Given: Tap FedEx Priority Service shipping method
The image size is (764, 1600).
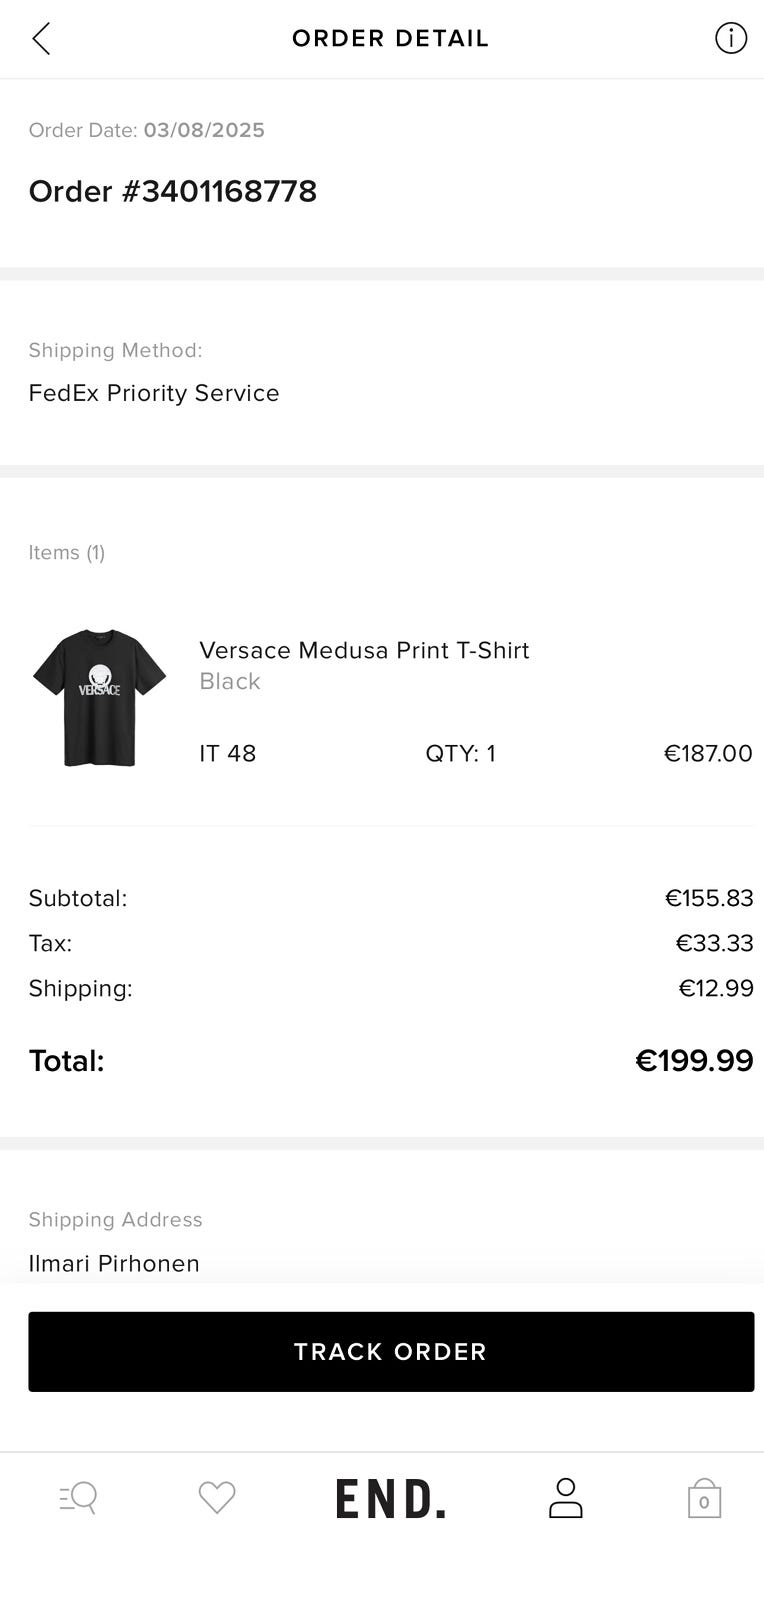Looking at the screenshot, I should pos(154,393).
